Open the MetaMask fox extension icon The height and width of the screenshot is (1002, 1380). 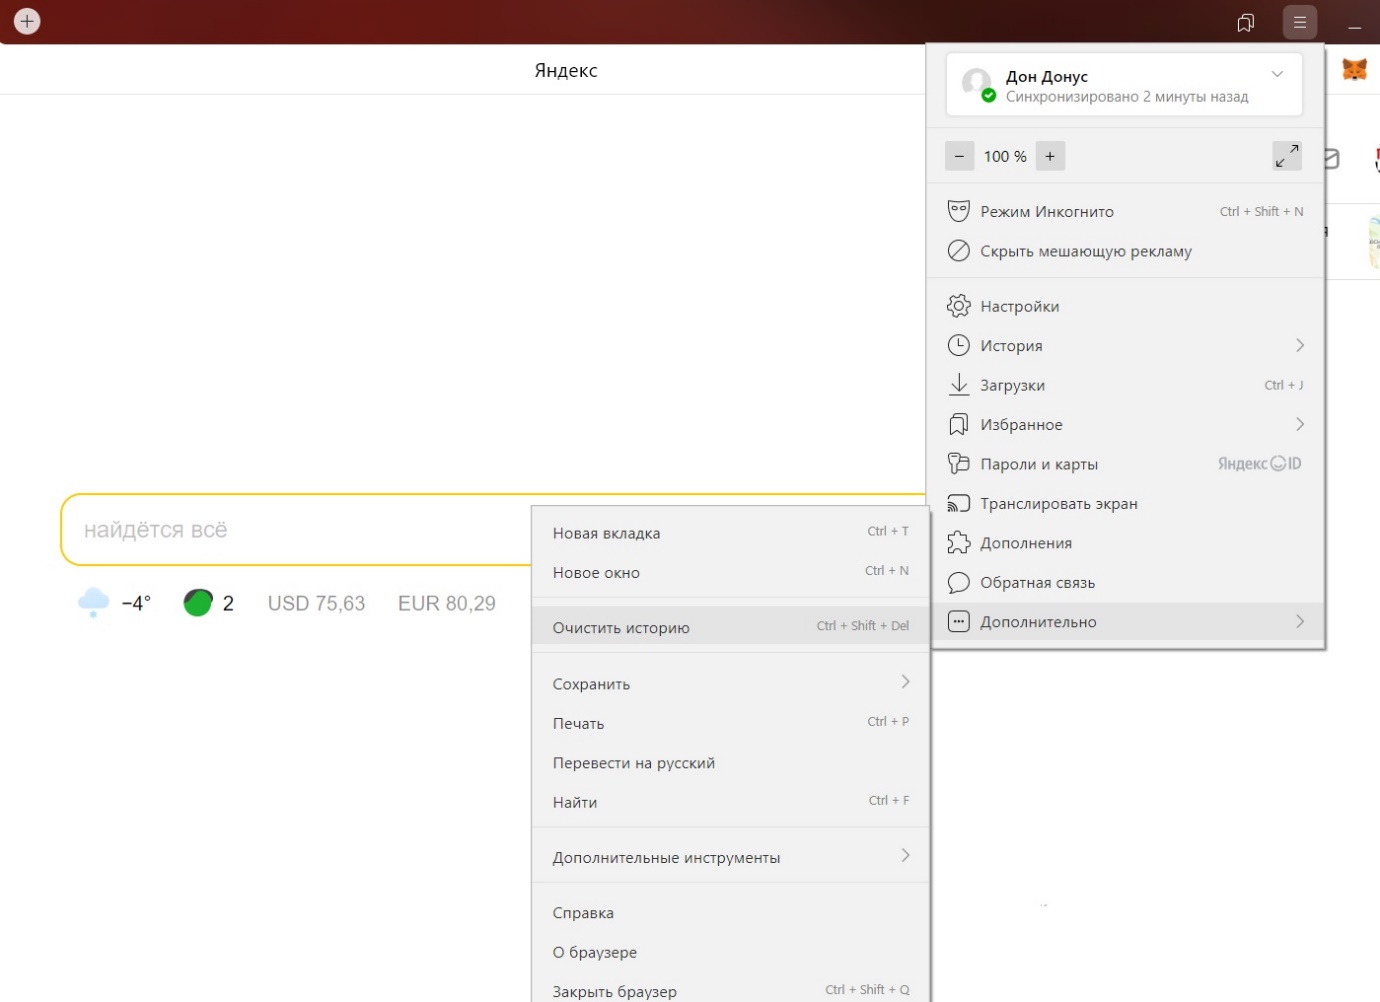coord(1354,70)
